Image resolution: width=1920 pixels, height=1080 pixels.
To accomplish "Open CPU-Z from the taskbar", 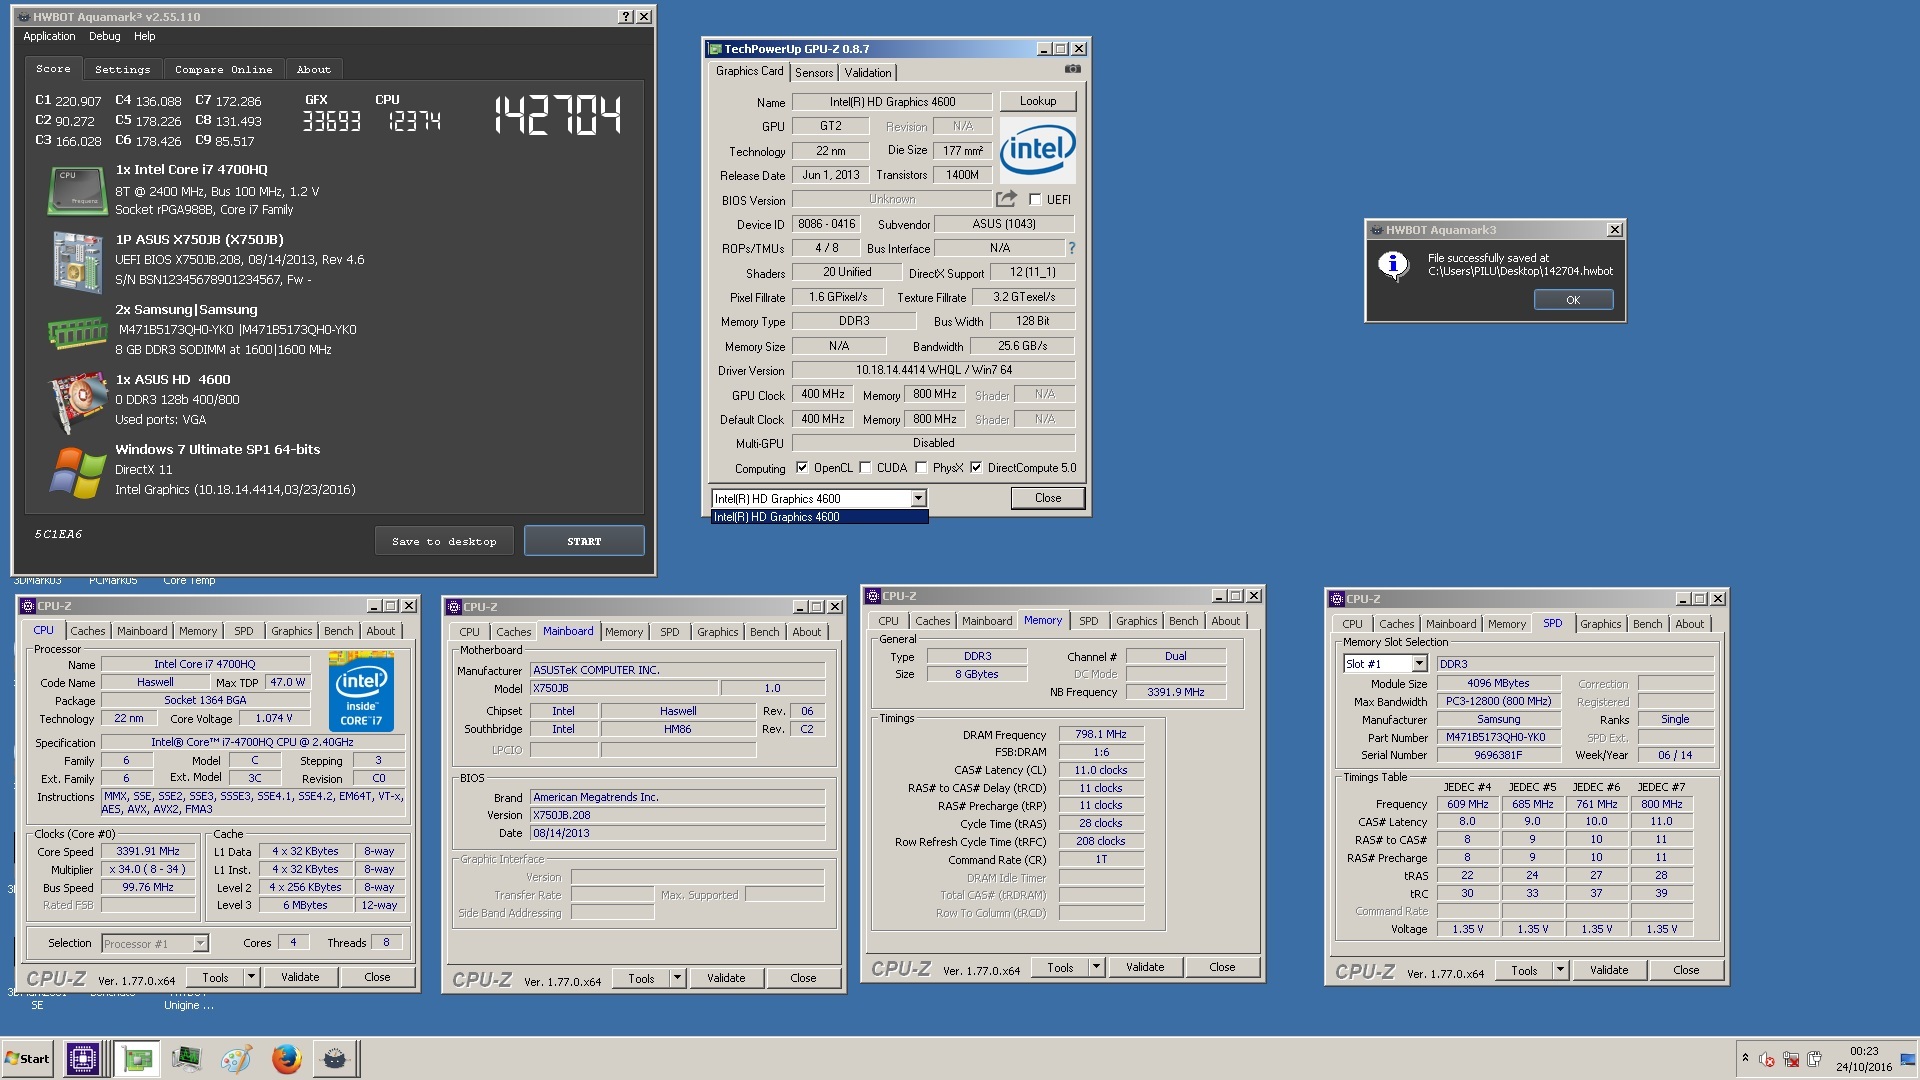I will tap(82, 1059).
